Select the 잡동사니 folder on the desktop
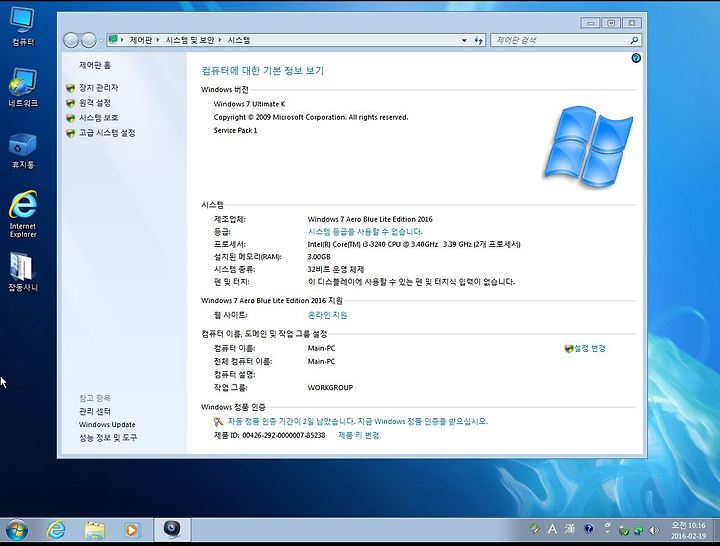Image resolution: width=720 pixels, height=546 pixels. pos(22,272)
